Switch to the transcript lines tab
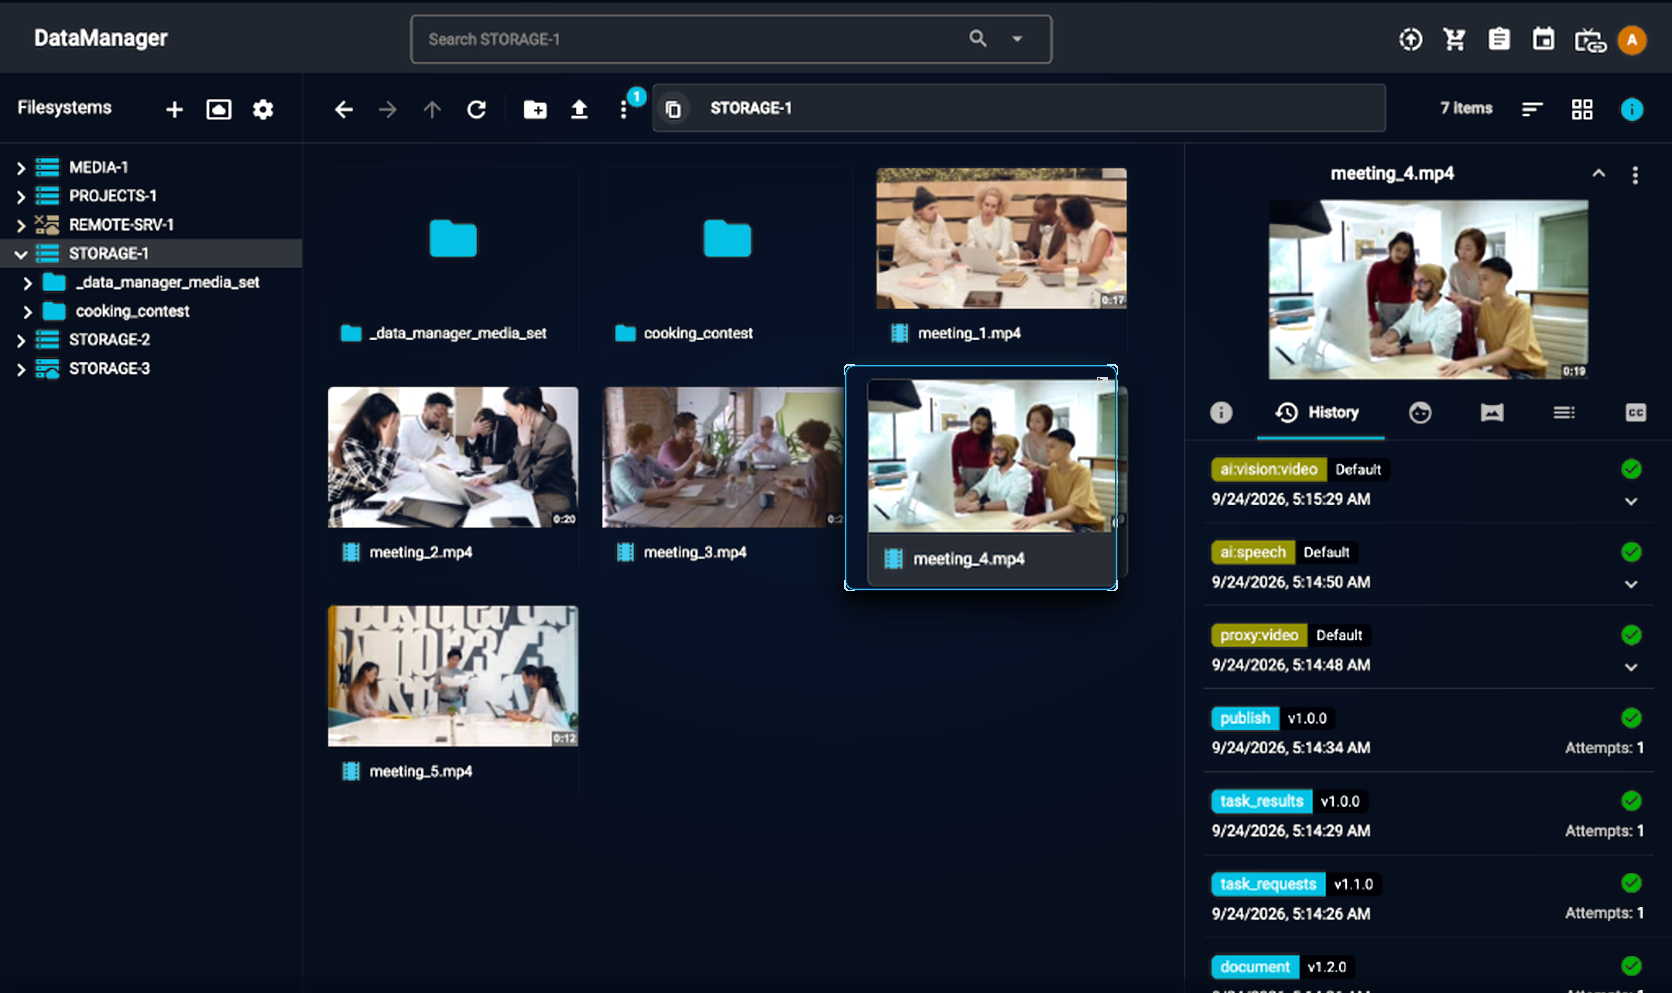1672x993 pixels. [1564, 412]
